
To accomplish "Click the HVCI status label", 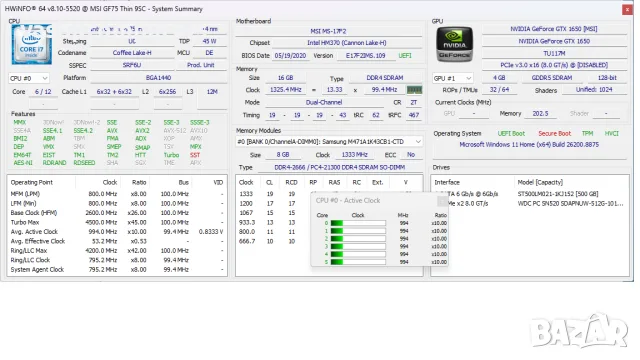I will coord(611,133).
